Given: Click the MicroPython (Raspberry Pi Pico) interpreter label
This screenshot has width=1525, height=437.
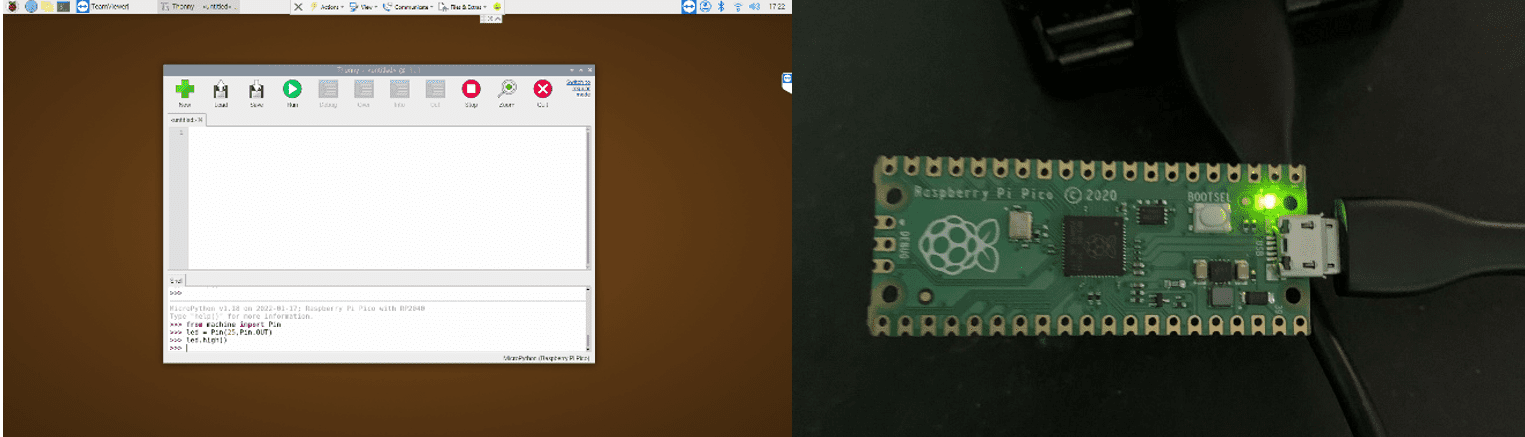Looking at the screenshot, I should (546, 358).
